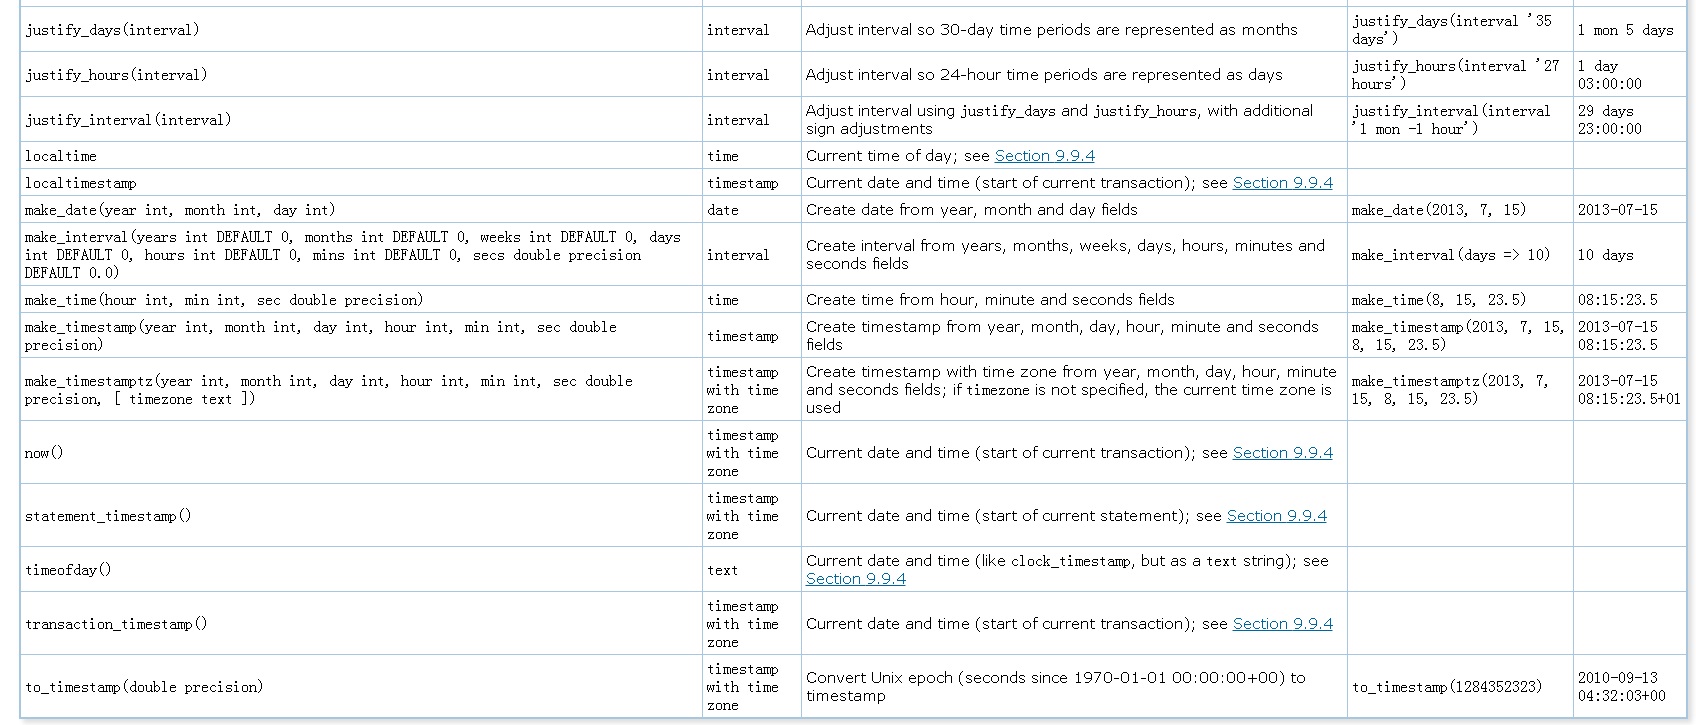Screen dimensions: 1696x725
Task: Click the make_date function signature
Action: click(180, 210)
